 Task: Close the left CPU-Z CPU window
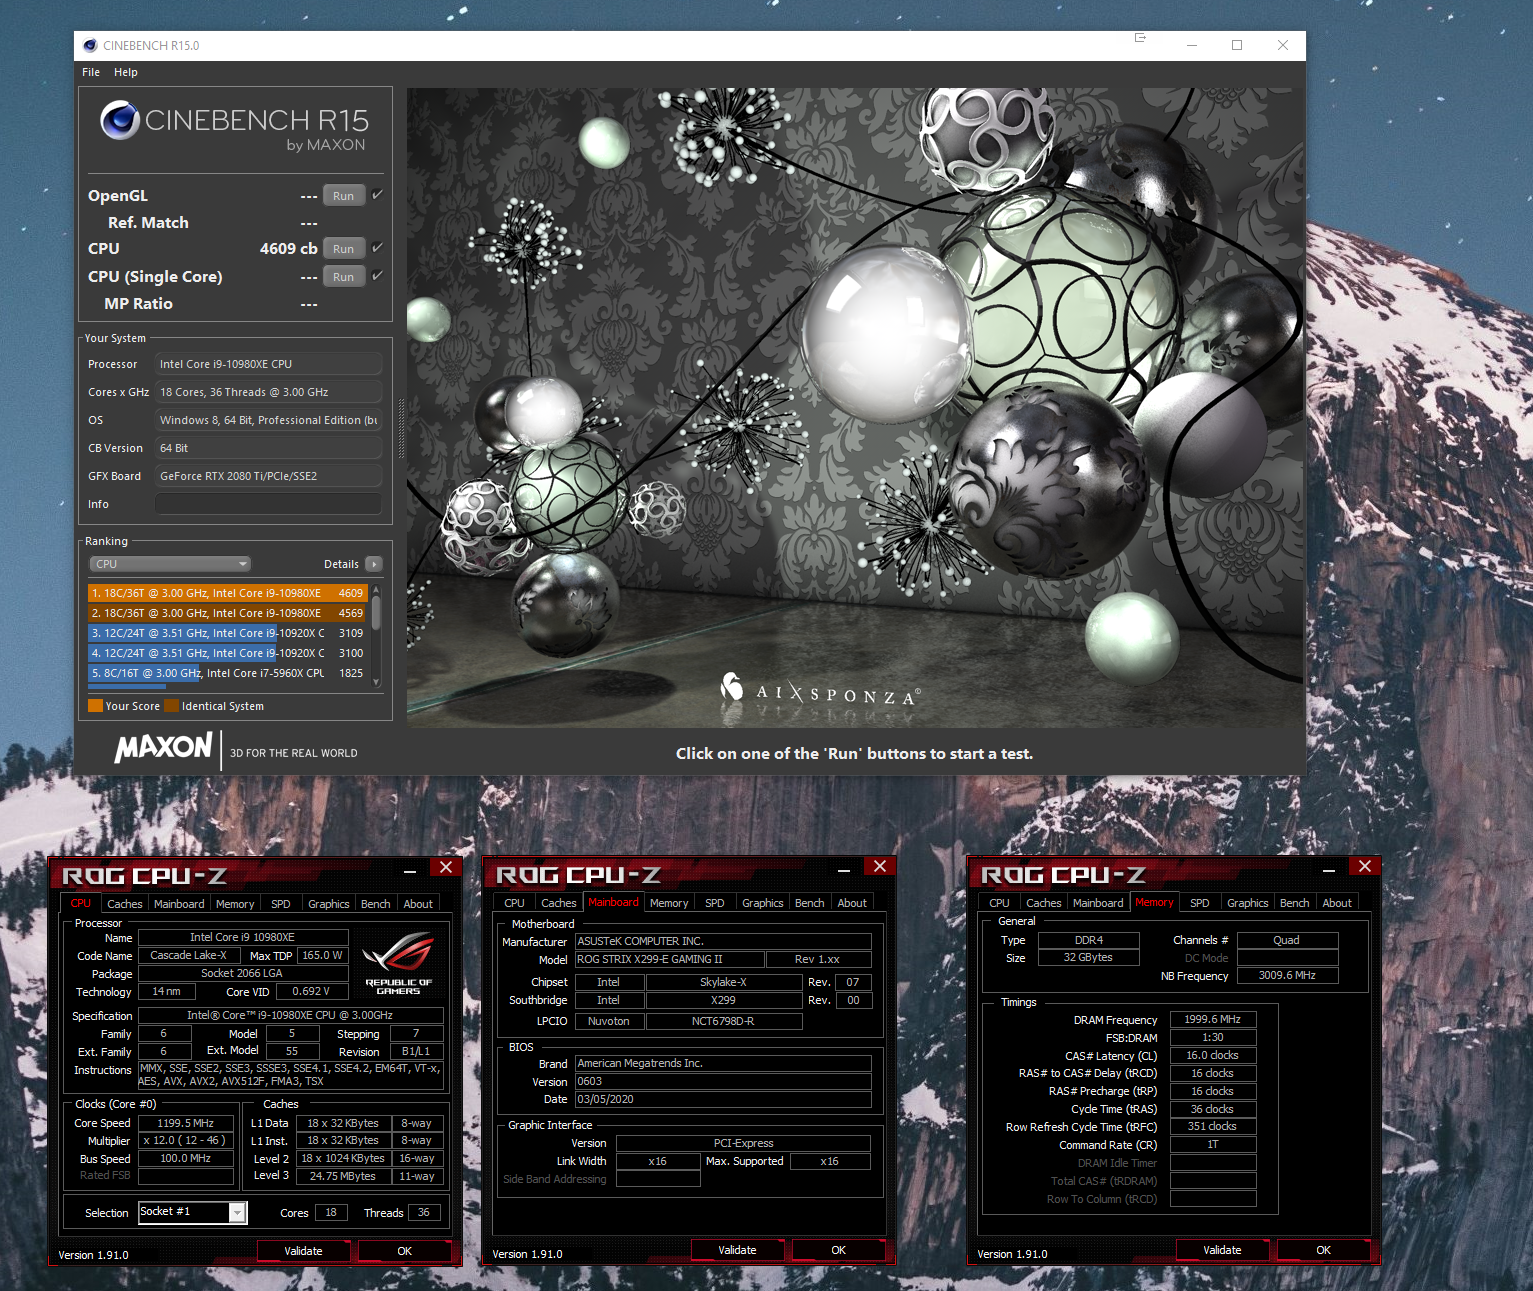click(x=446, y=867)
